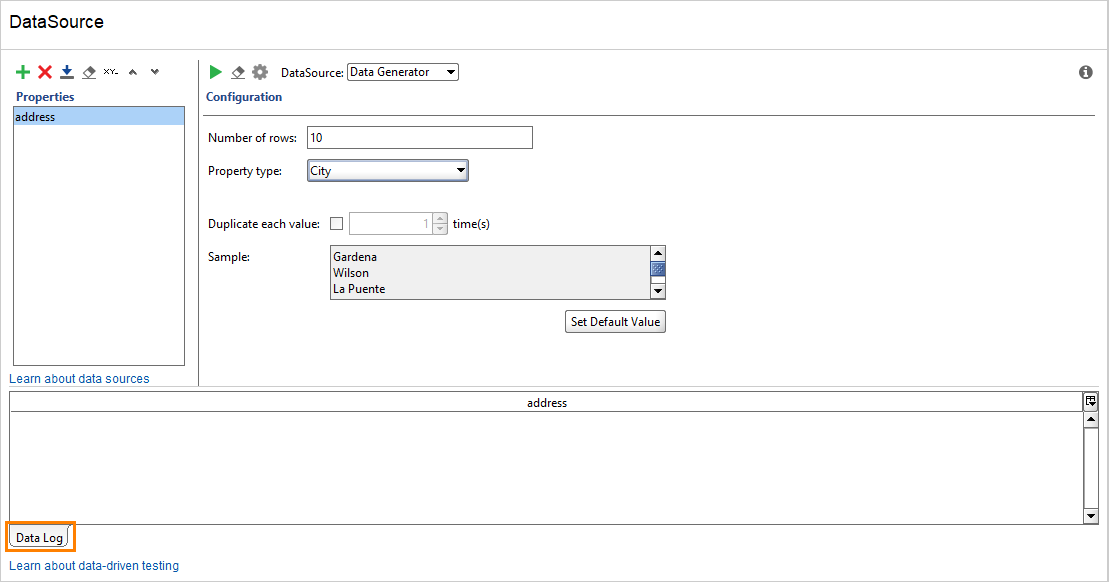The image size is (1109, 583).
Task: Open the DataSource Data Generator dropdown
Action: 402,72
